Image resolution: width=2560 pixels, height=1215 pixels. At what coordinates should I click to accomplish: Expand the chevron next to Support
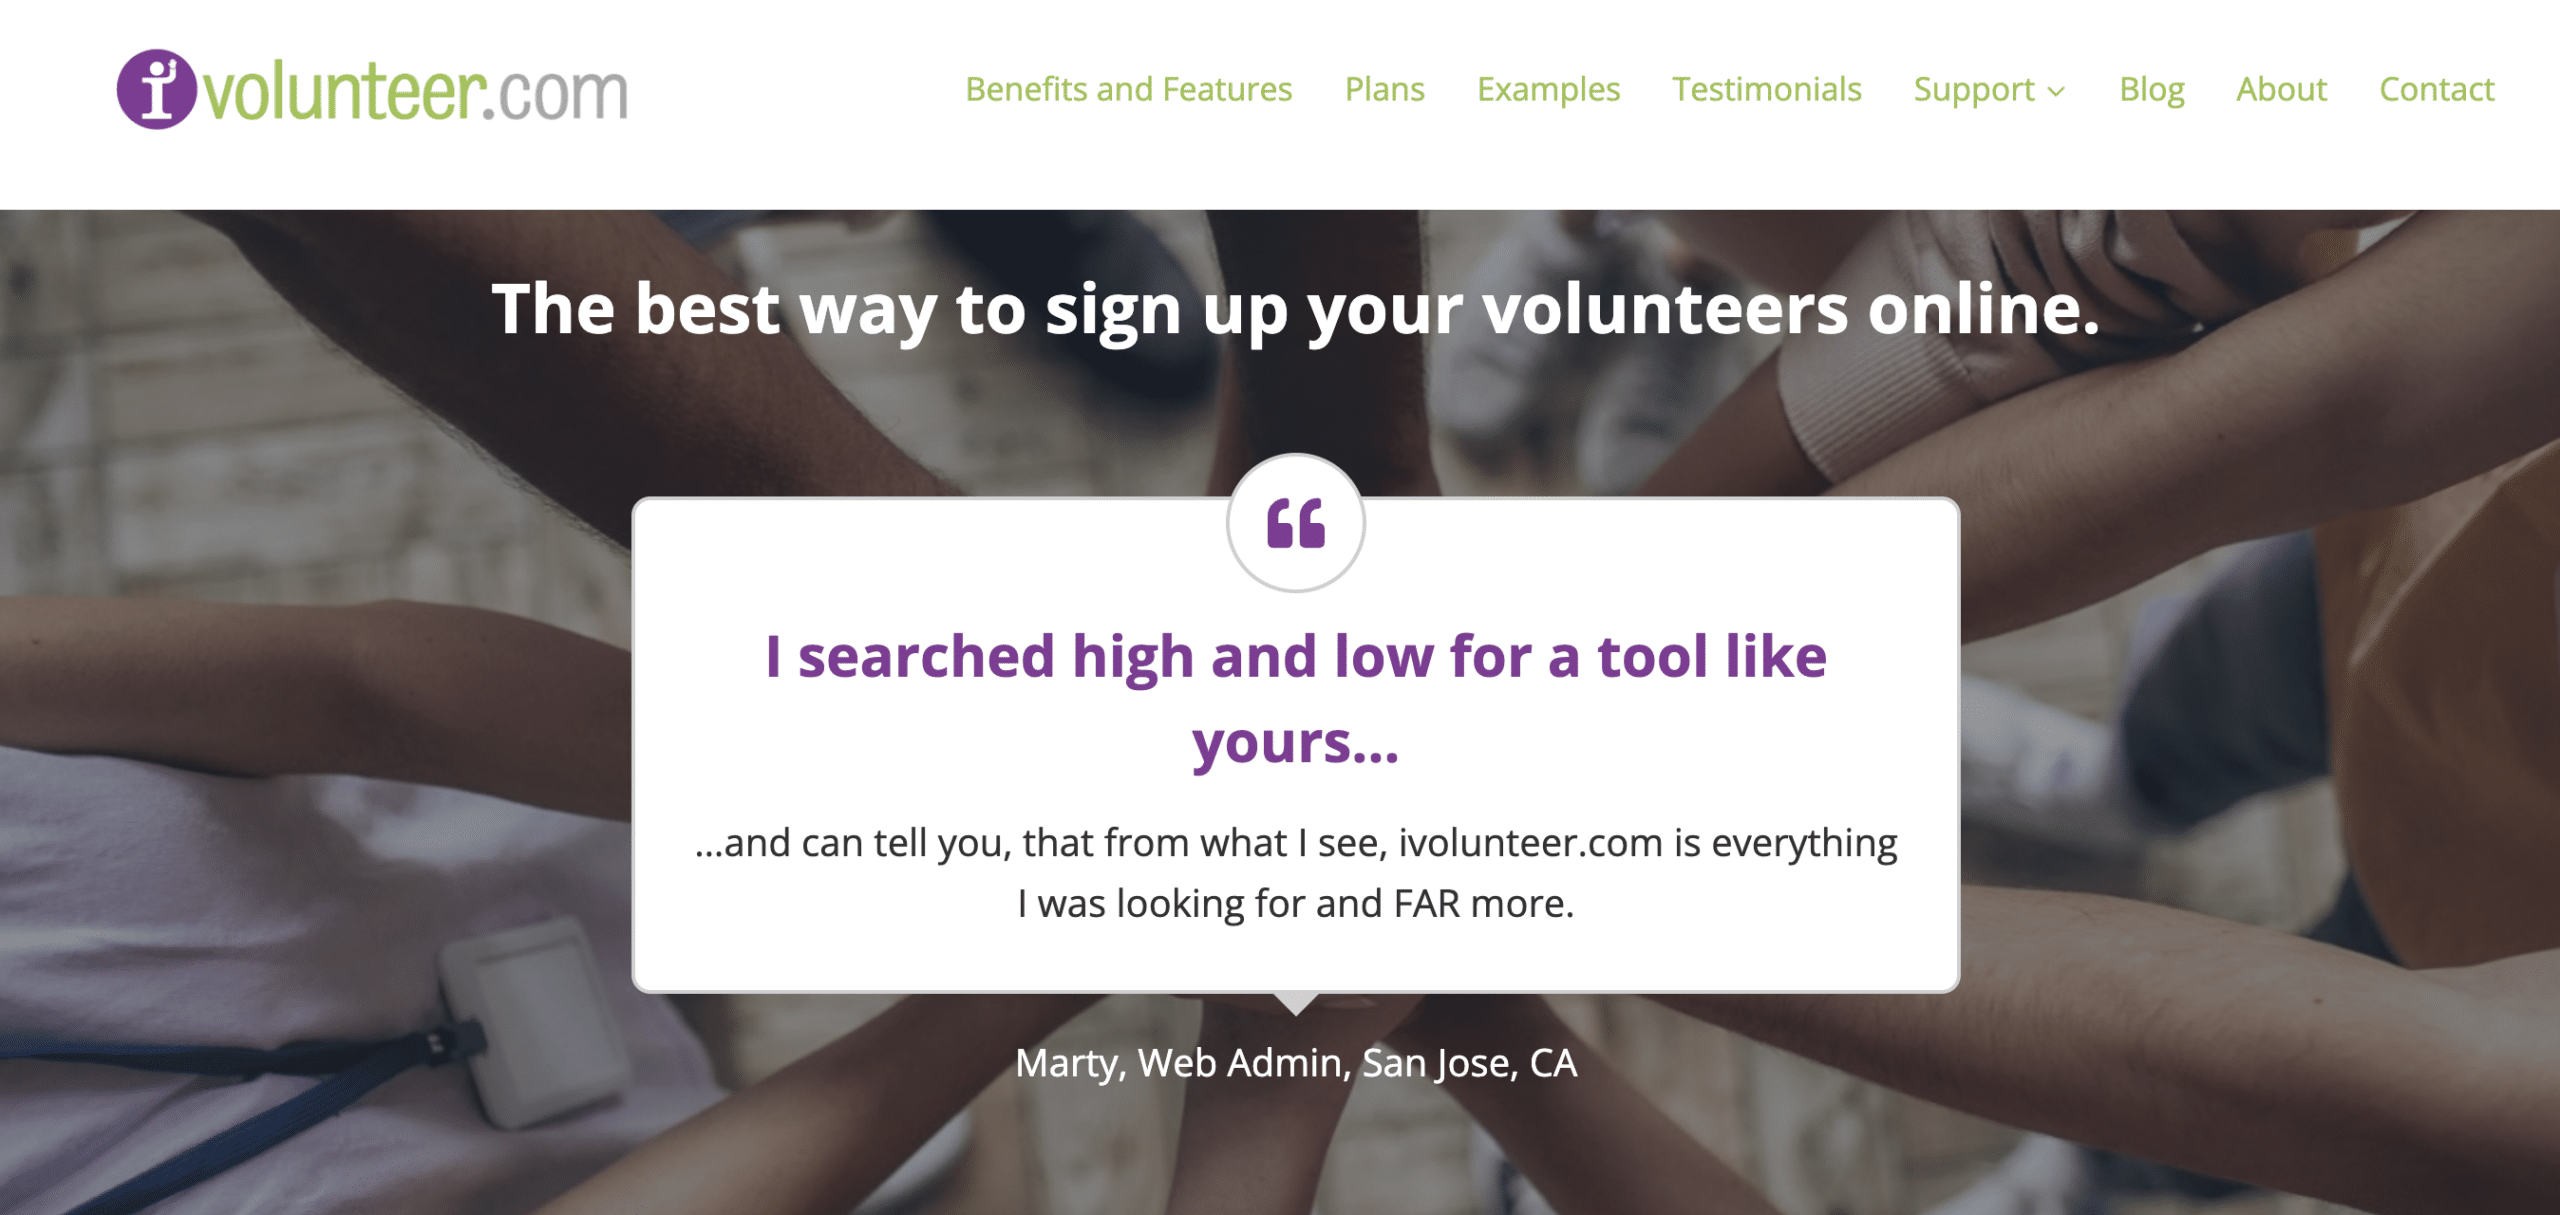point(2056,92)
